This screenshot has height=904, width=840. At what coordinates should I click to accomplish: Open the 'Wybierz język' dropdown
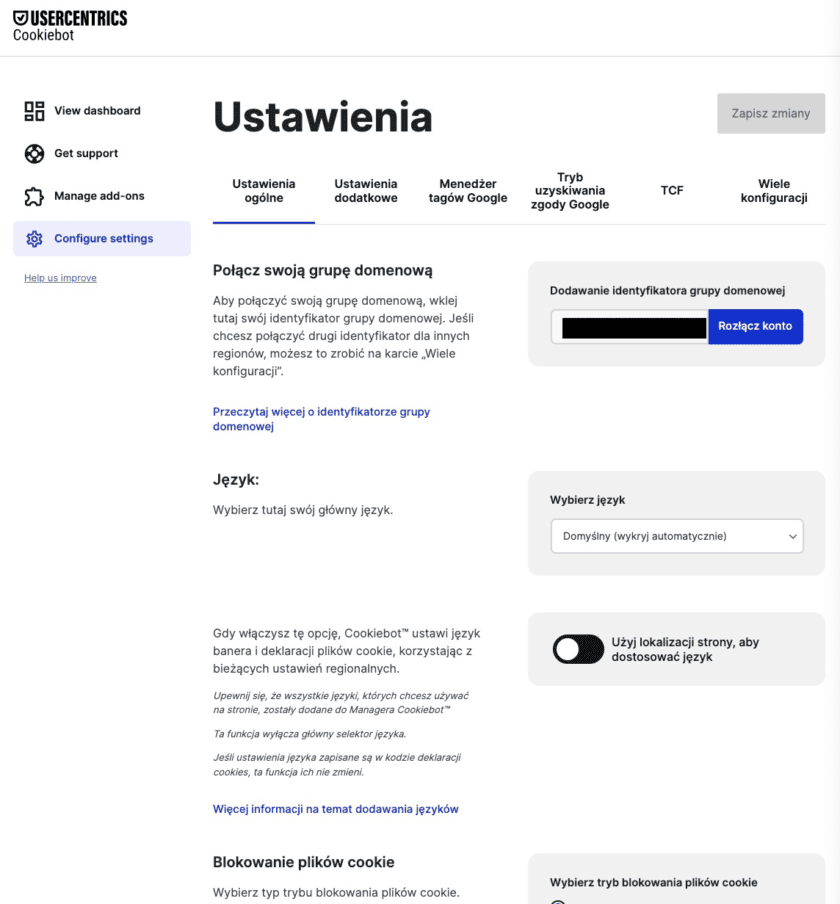point(676,536)
